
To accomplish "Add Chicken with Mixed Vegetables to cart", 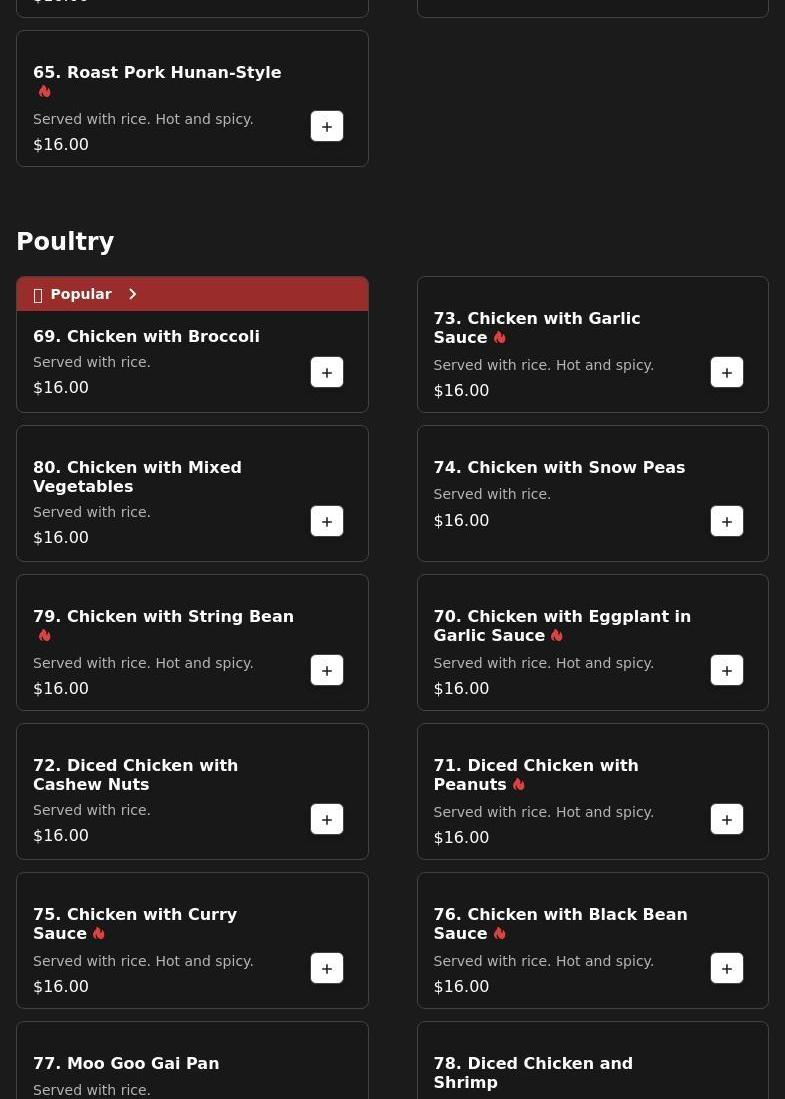I will 327,521.
